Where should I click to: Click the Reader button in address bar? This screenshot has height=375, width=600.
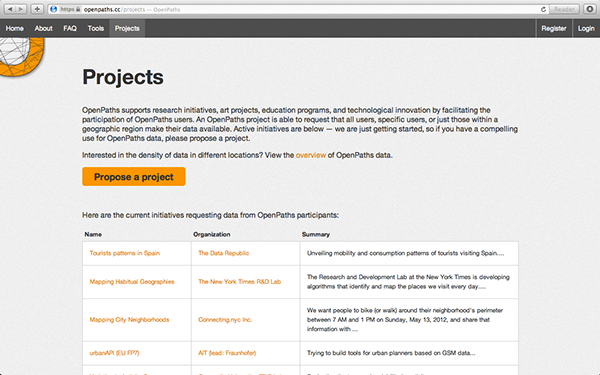[564, 9]
